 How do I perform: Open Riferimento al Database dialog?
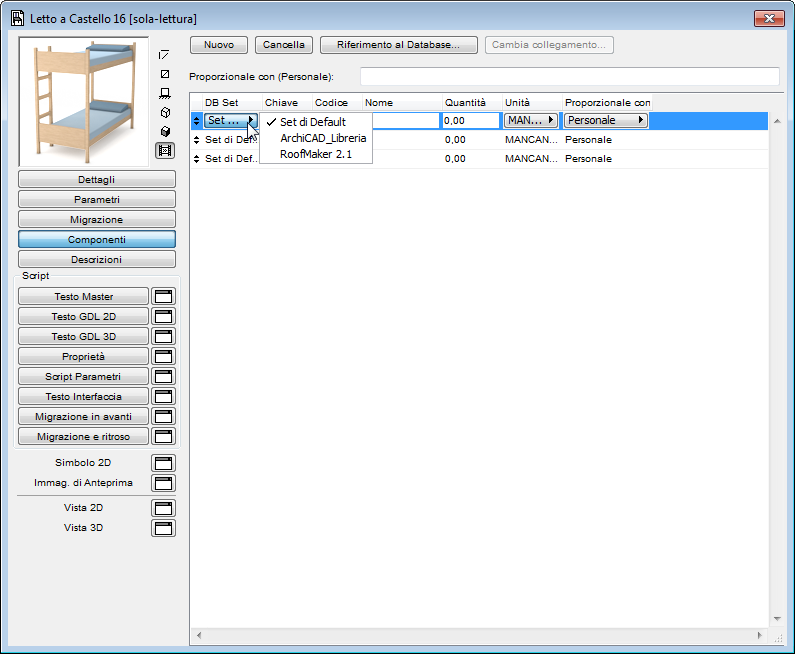coord(399,45)
